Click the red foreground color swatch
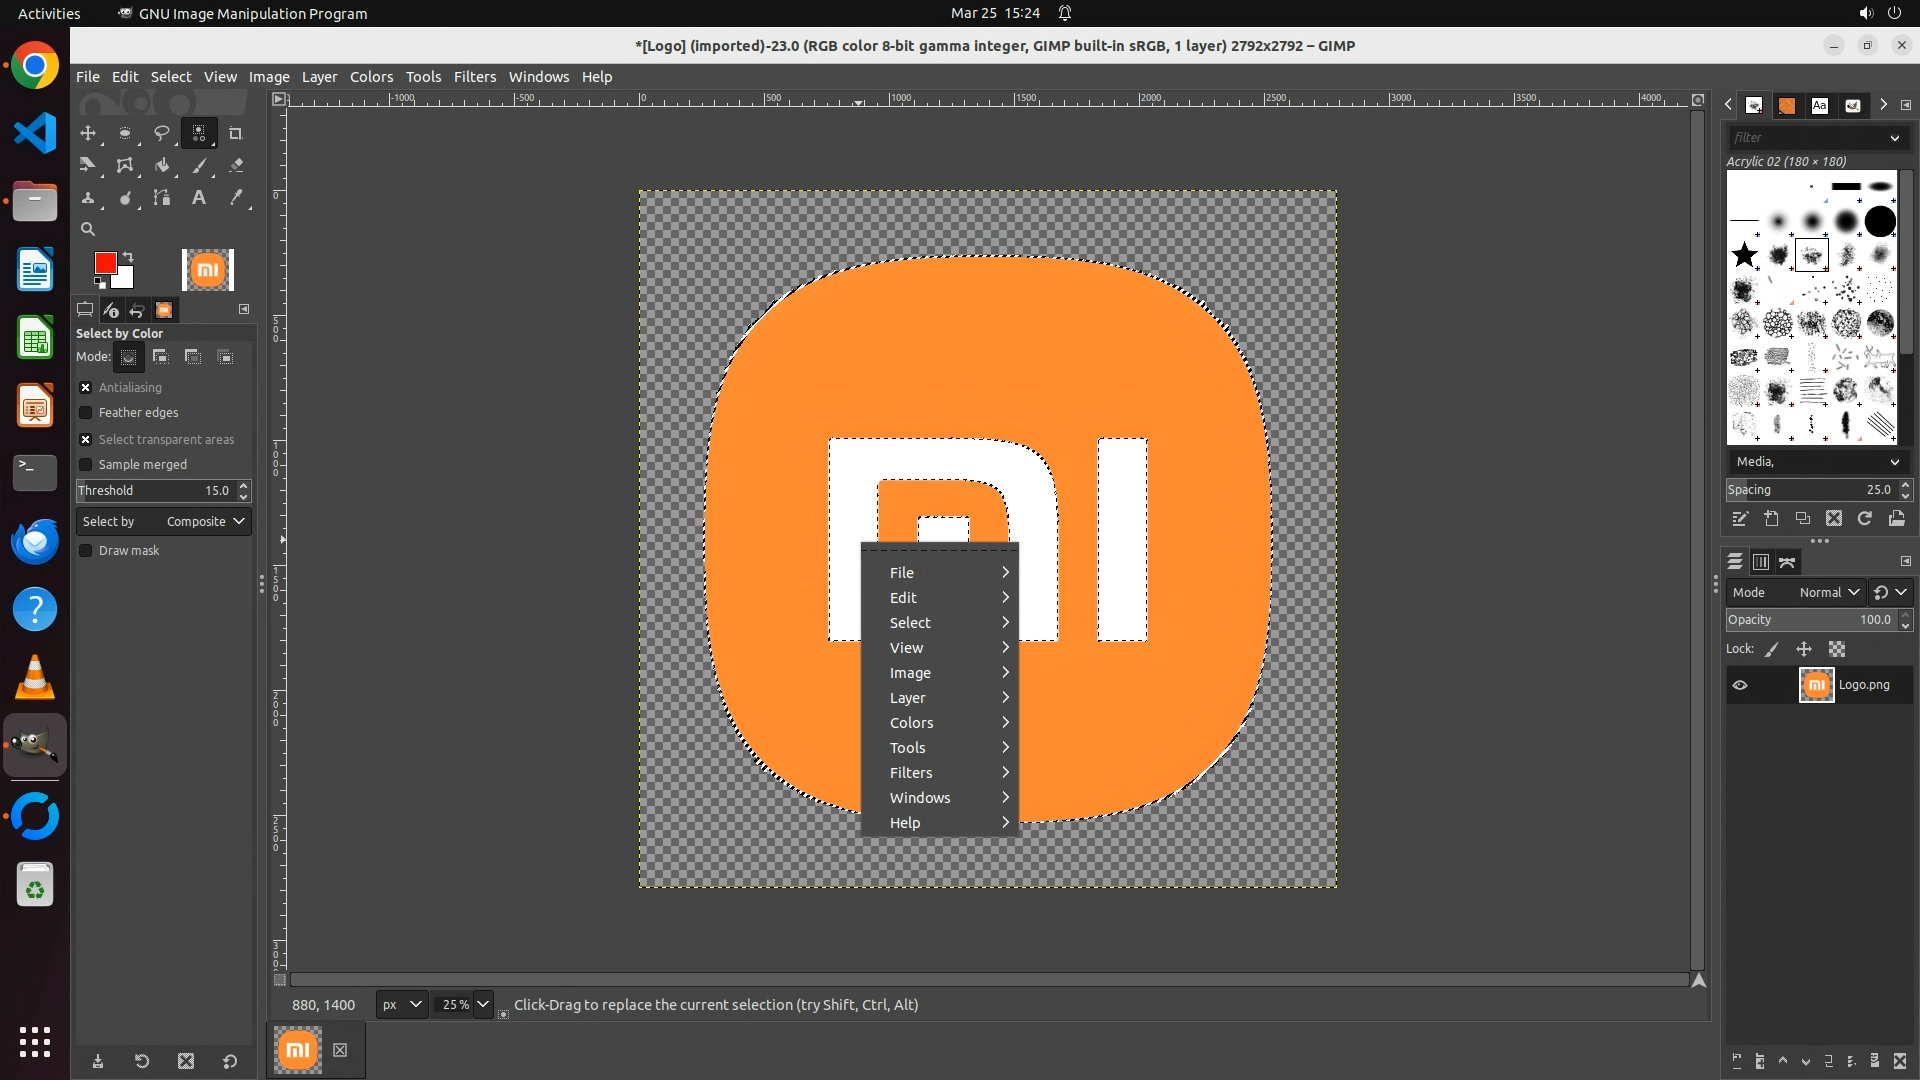The image size is (1920, 1080). coord(104,263)
